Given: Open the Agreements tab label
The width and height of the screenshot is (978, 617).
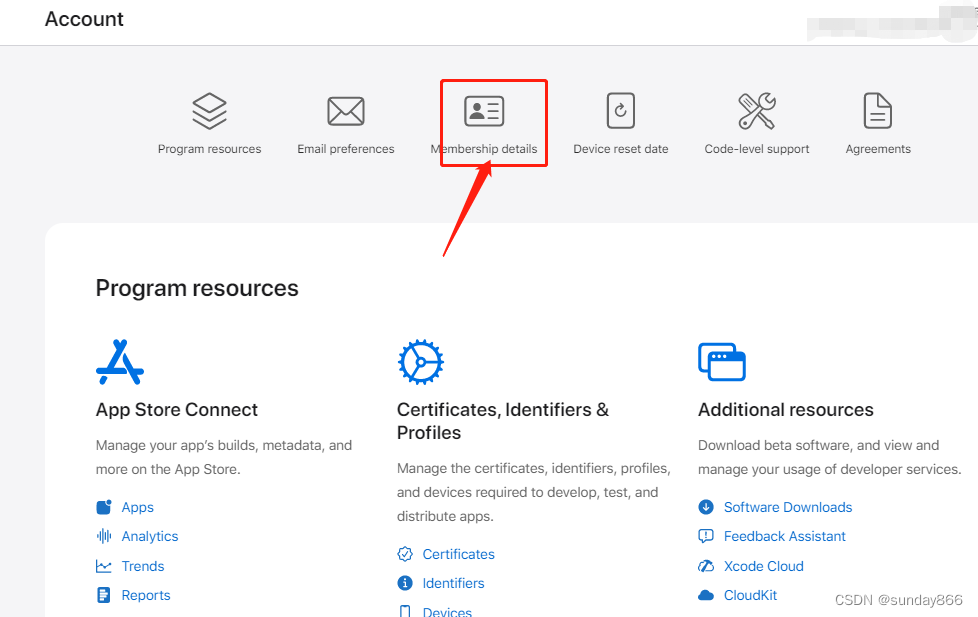Looking at the screenshot, I should click(878, 149).
